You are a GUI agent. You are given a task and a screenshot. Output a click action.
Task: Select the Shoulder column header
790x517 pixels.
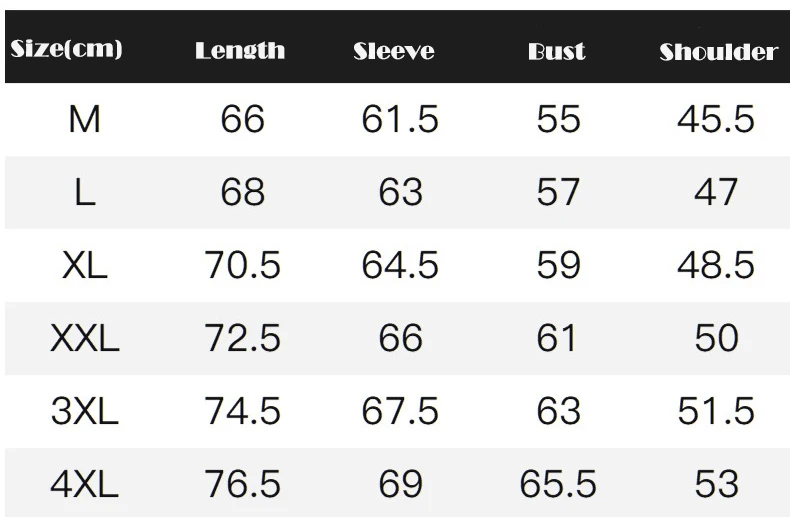tap(718, 52)
